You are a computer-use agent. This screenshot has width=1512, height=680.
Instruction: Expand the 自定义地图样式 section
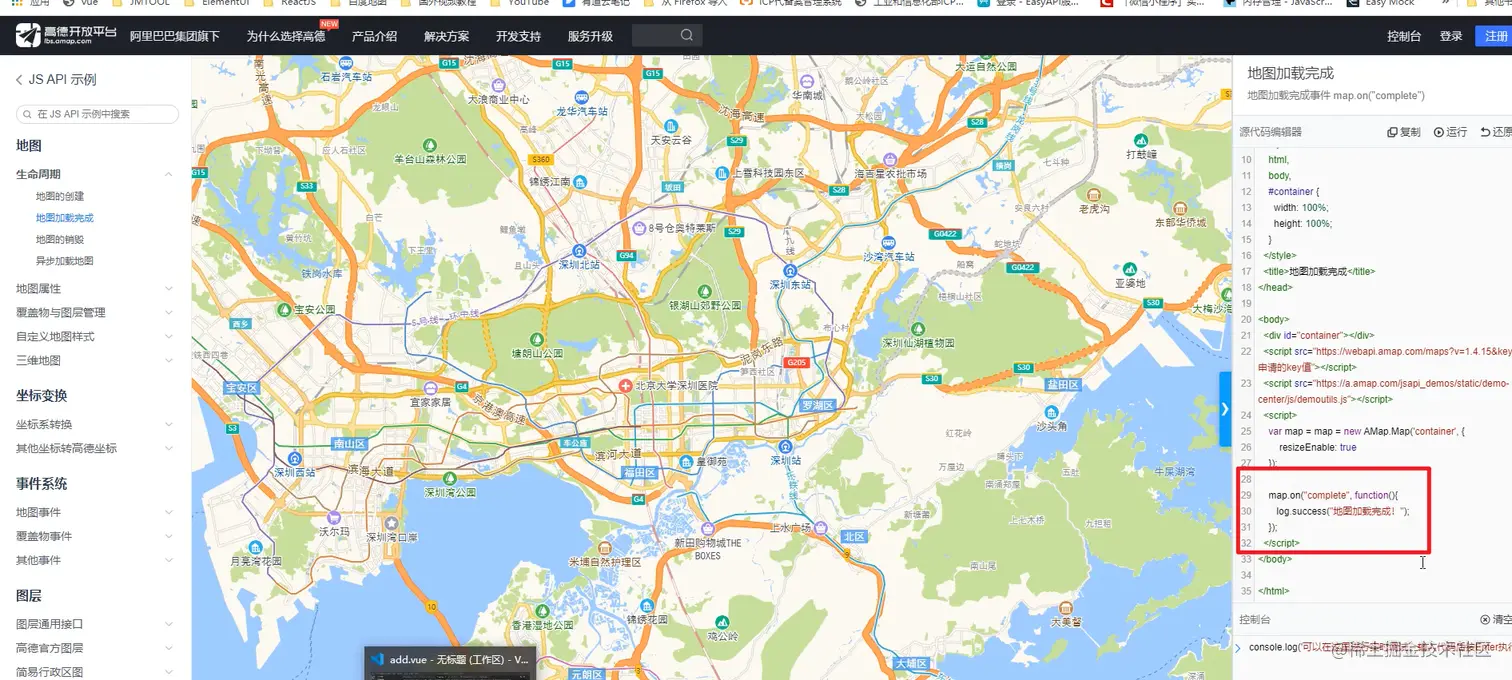(168, 337)
